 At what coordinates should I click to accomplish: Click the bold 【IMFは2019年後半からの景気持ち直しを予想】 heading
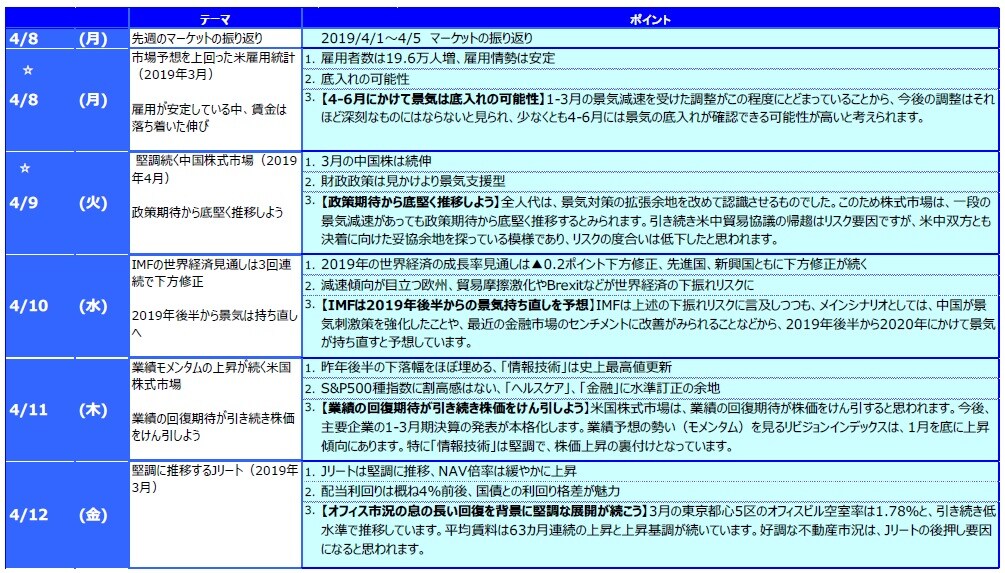click(x=456, y=302)
